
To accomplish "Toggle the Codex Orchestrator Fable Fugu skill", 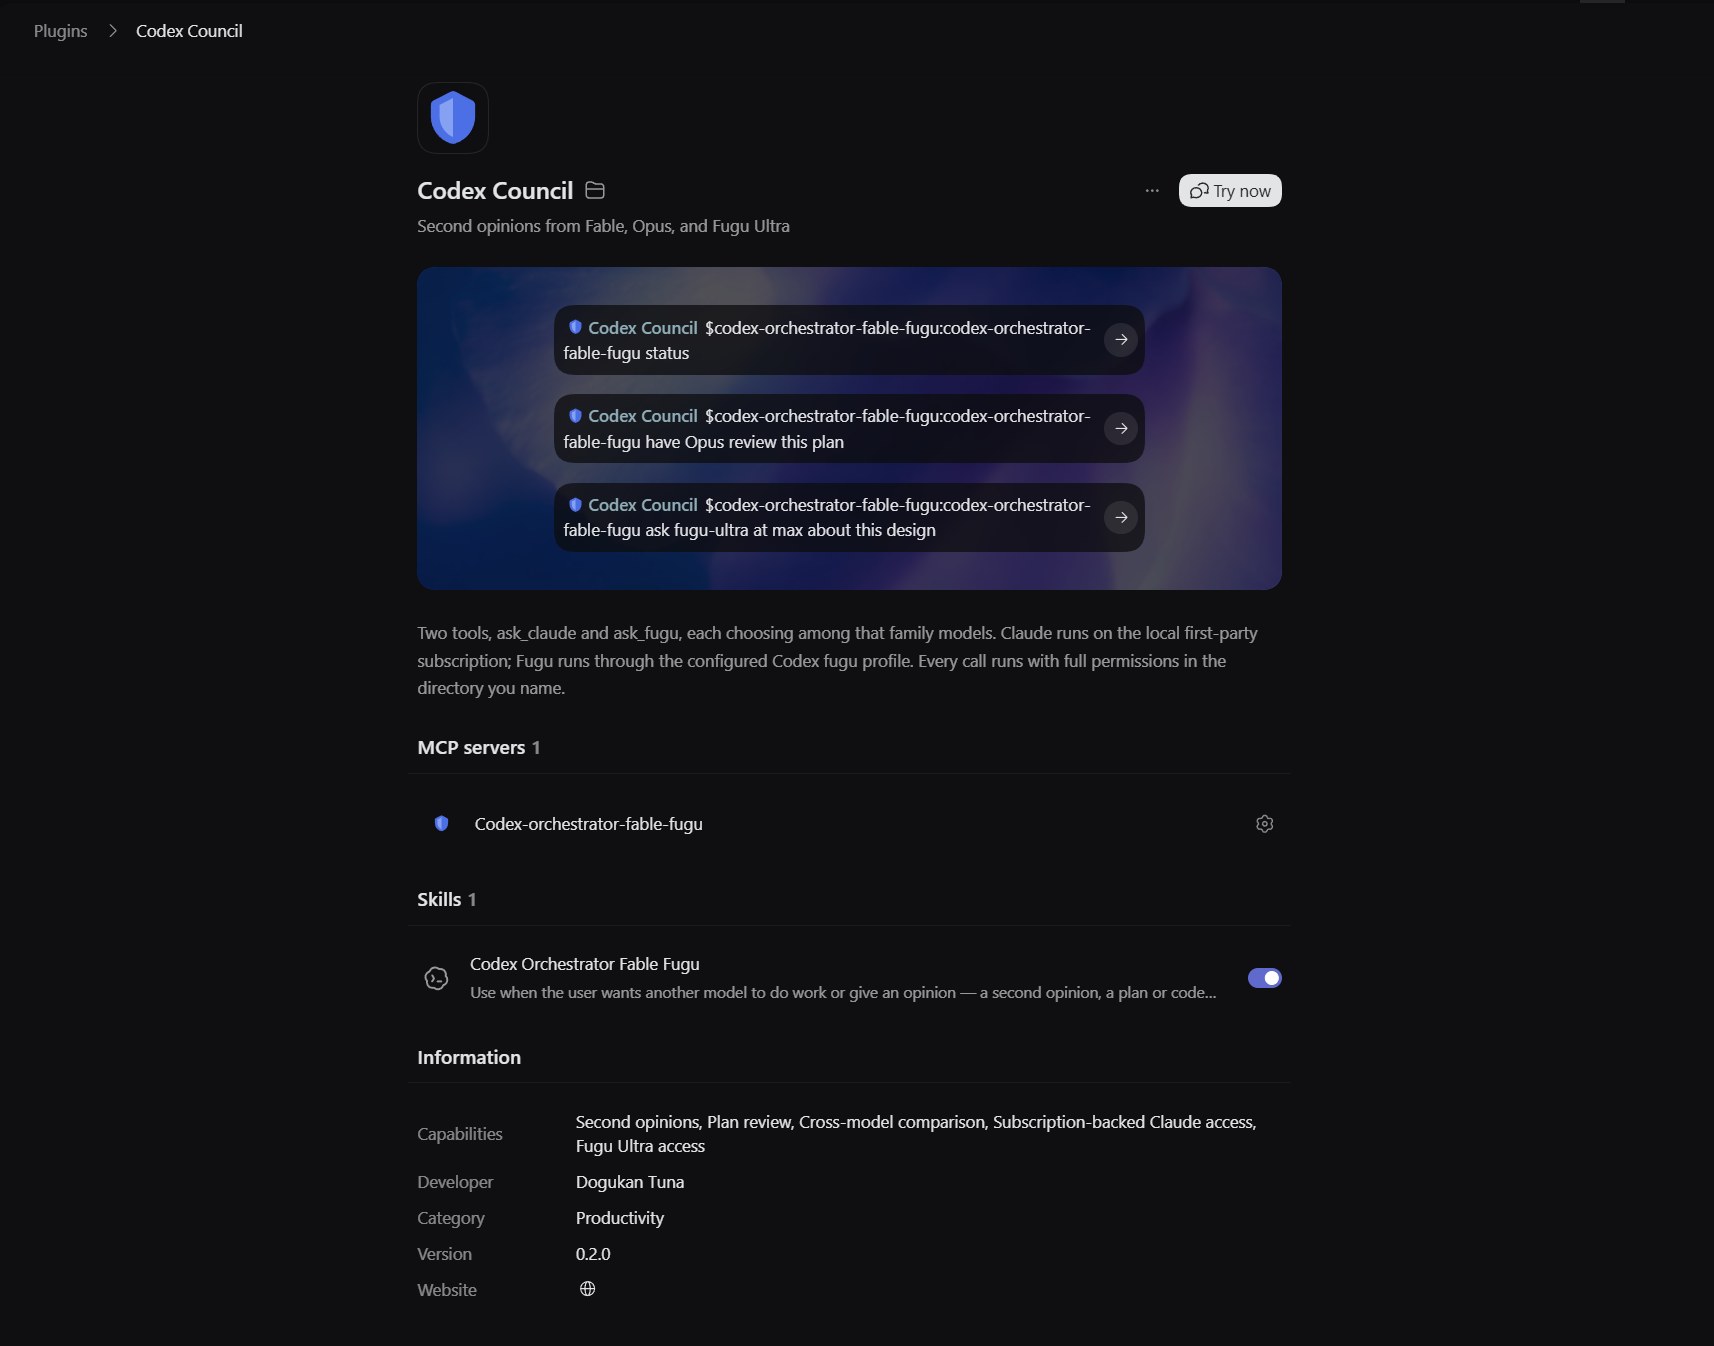I will point(1264,978).
